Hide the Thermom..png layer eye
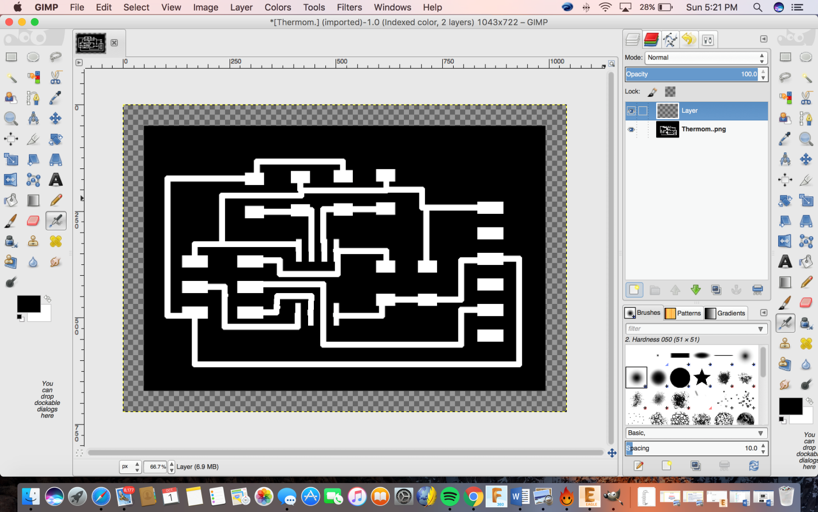Screen dimensions: 818x512 [631, 129]
